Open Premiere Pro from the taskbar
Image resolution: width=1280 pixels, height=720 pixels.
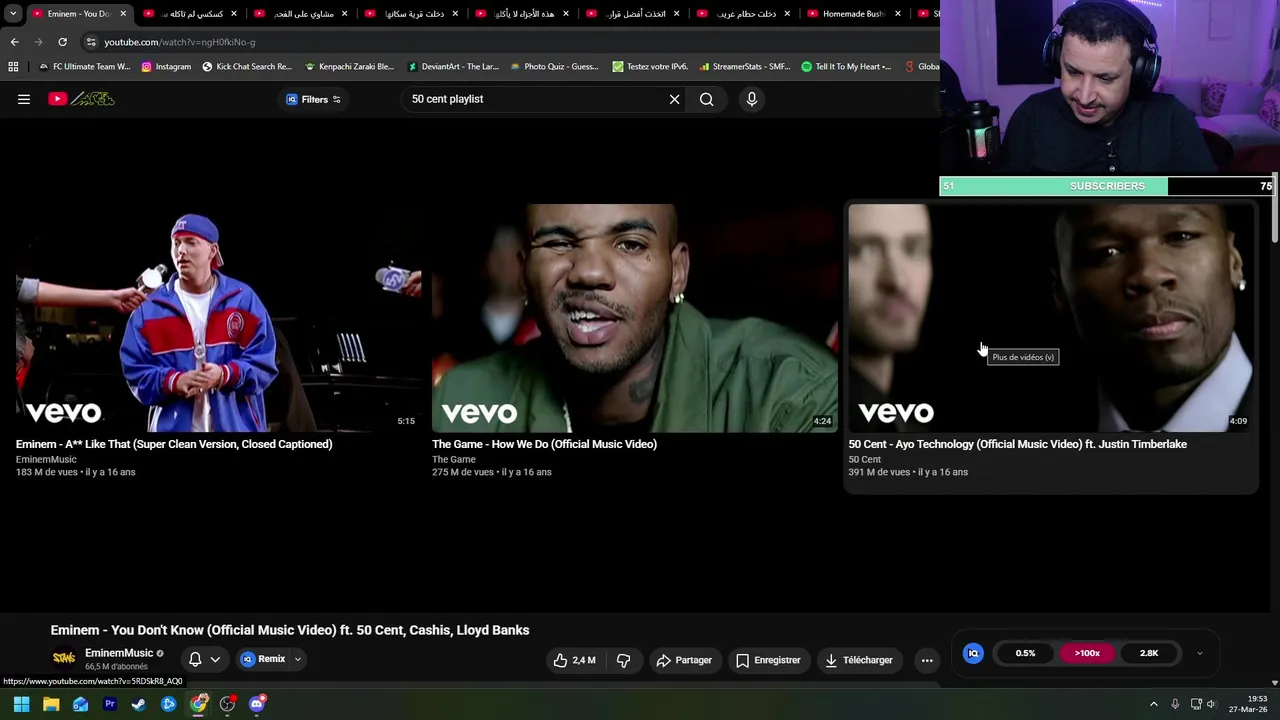click(110, 704)
